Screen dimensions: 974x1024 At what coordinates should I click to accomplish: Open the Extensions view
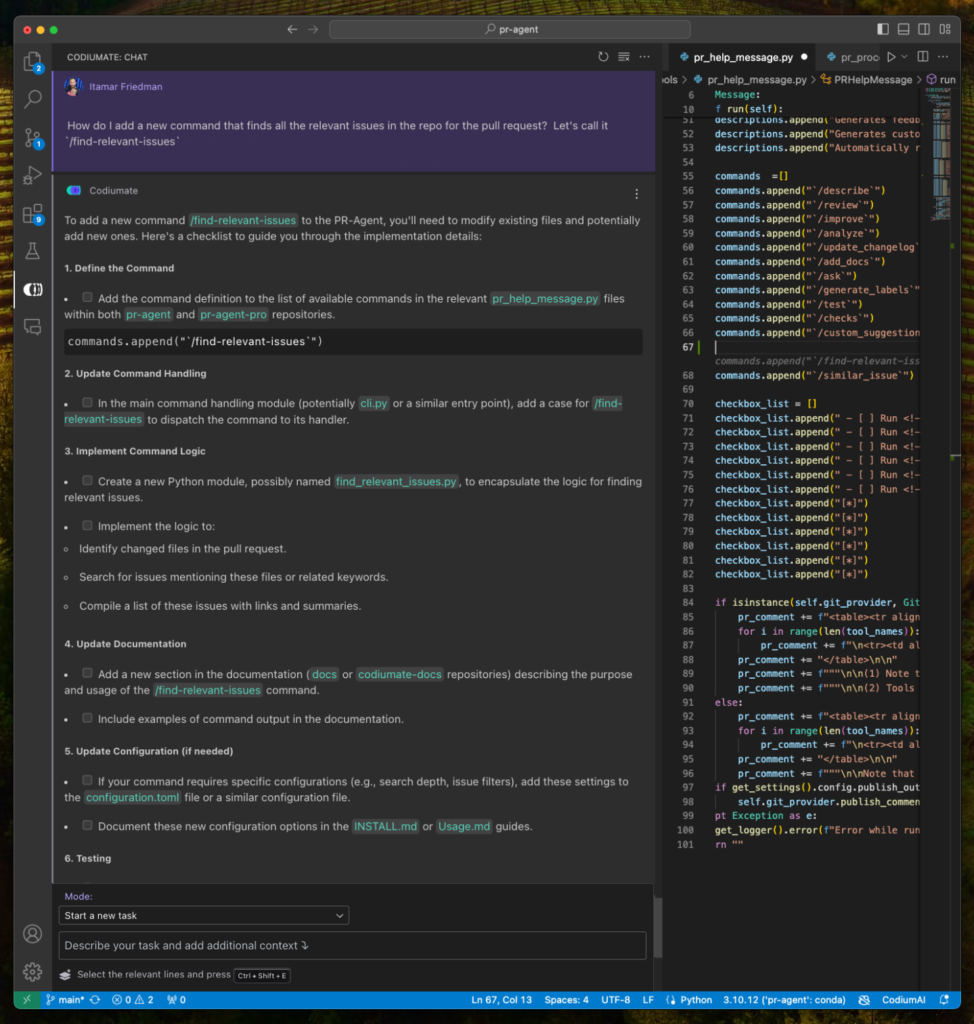32,214
